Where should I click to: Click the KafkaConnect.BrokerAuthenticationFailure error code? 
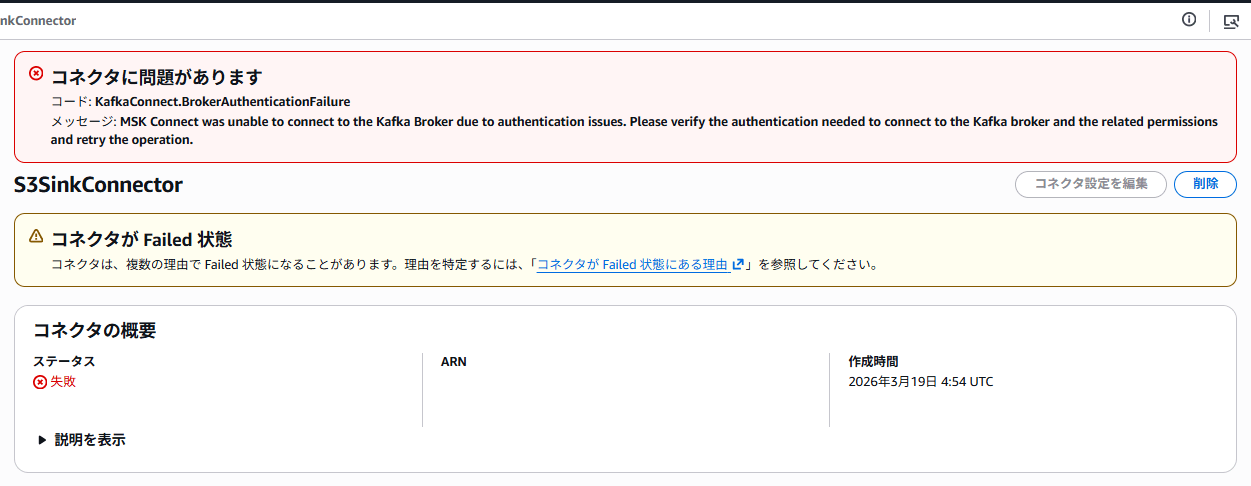222,101
